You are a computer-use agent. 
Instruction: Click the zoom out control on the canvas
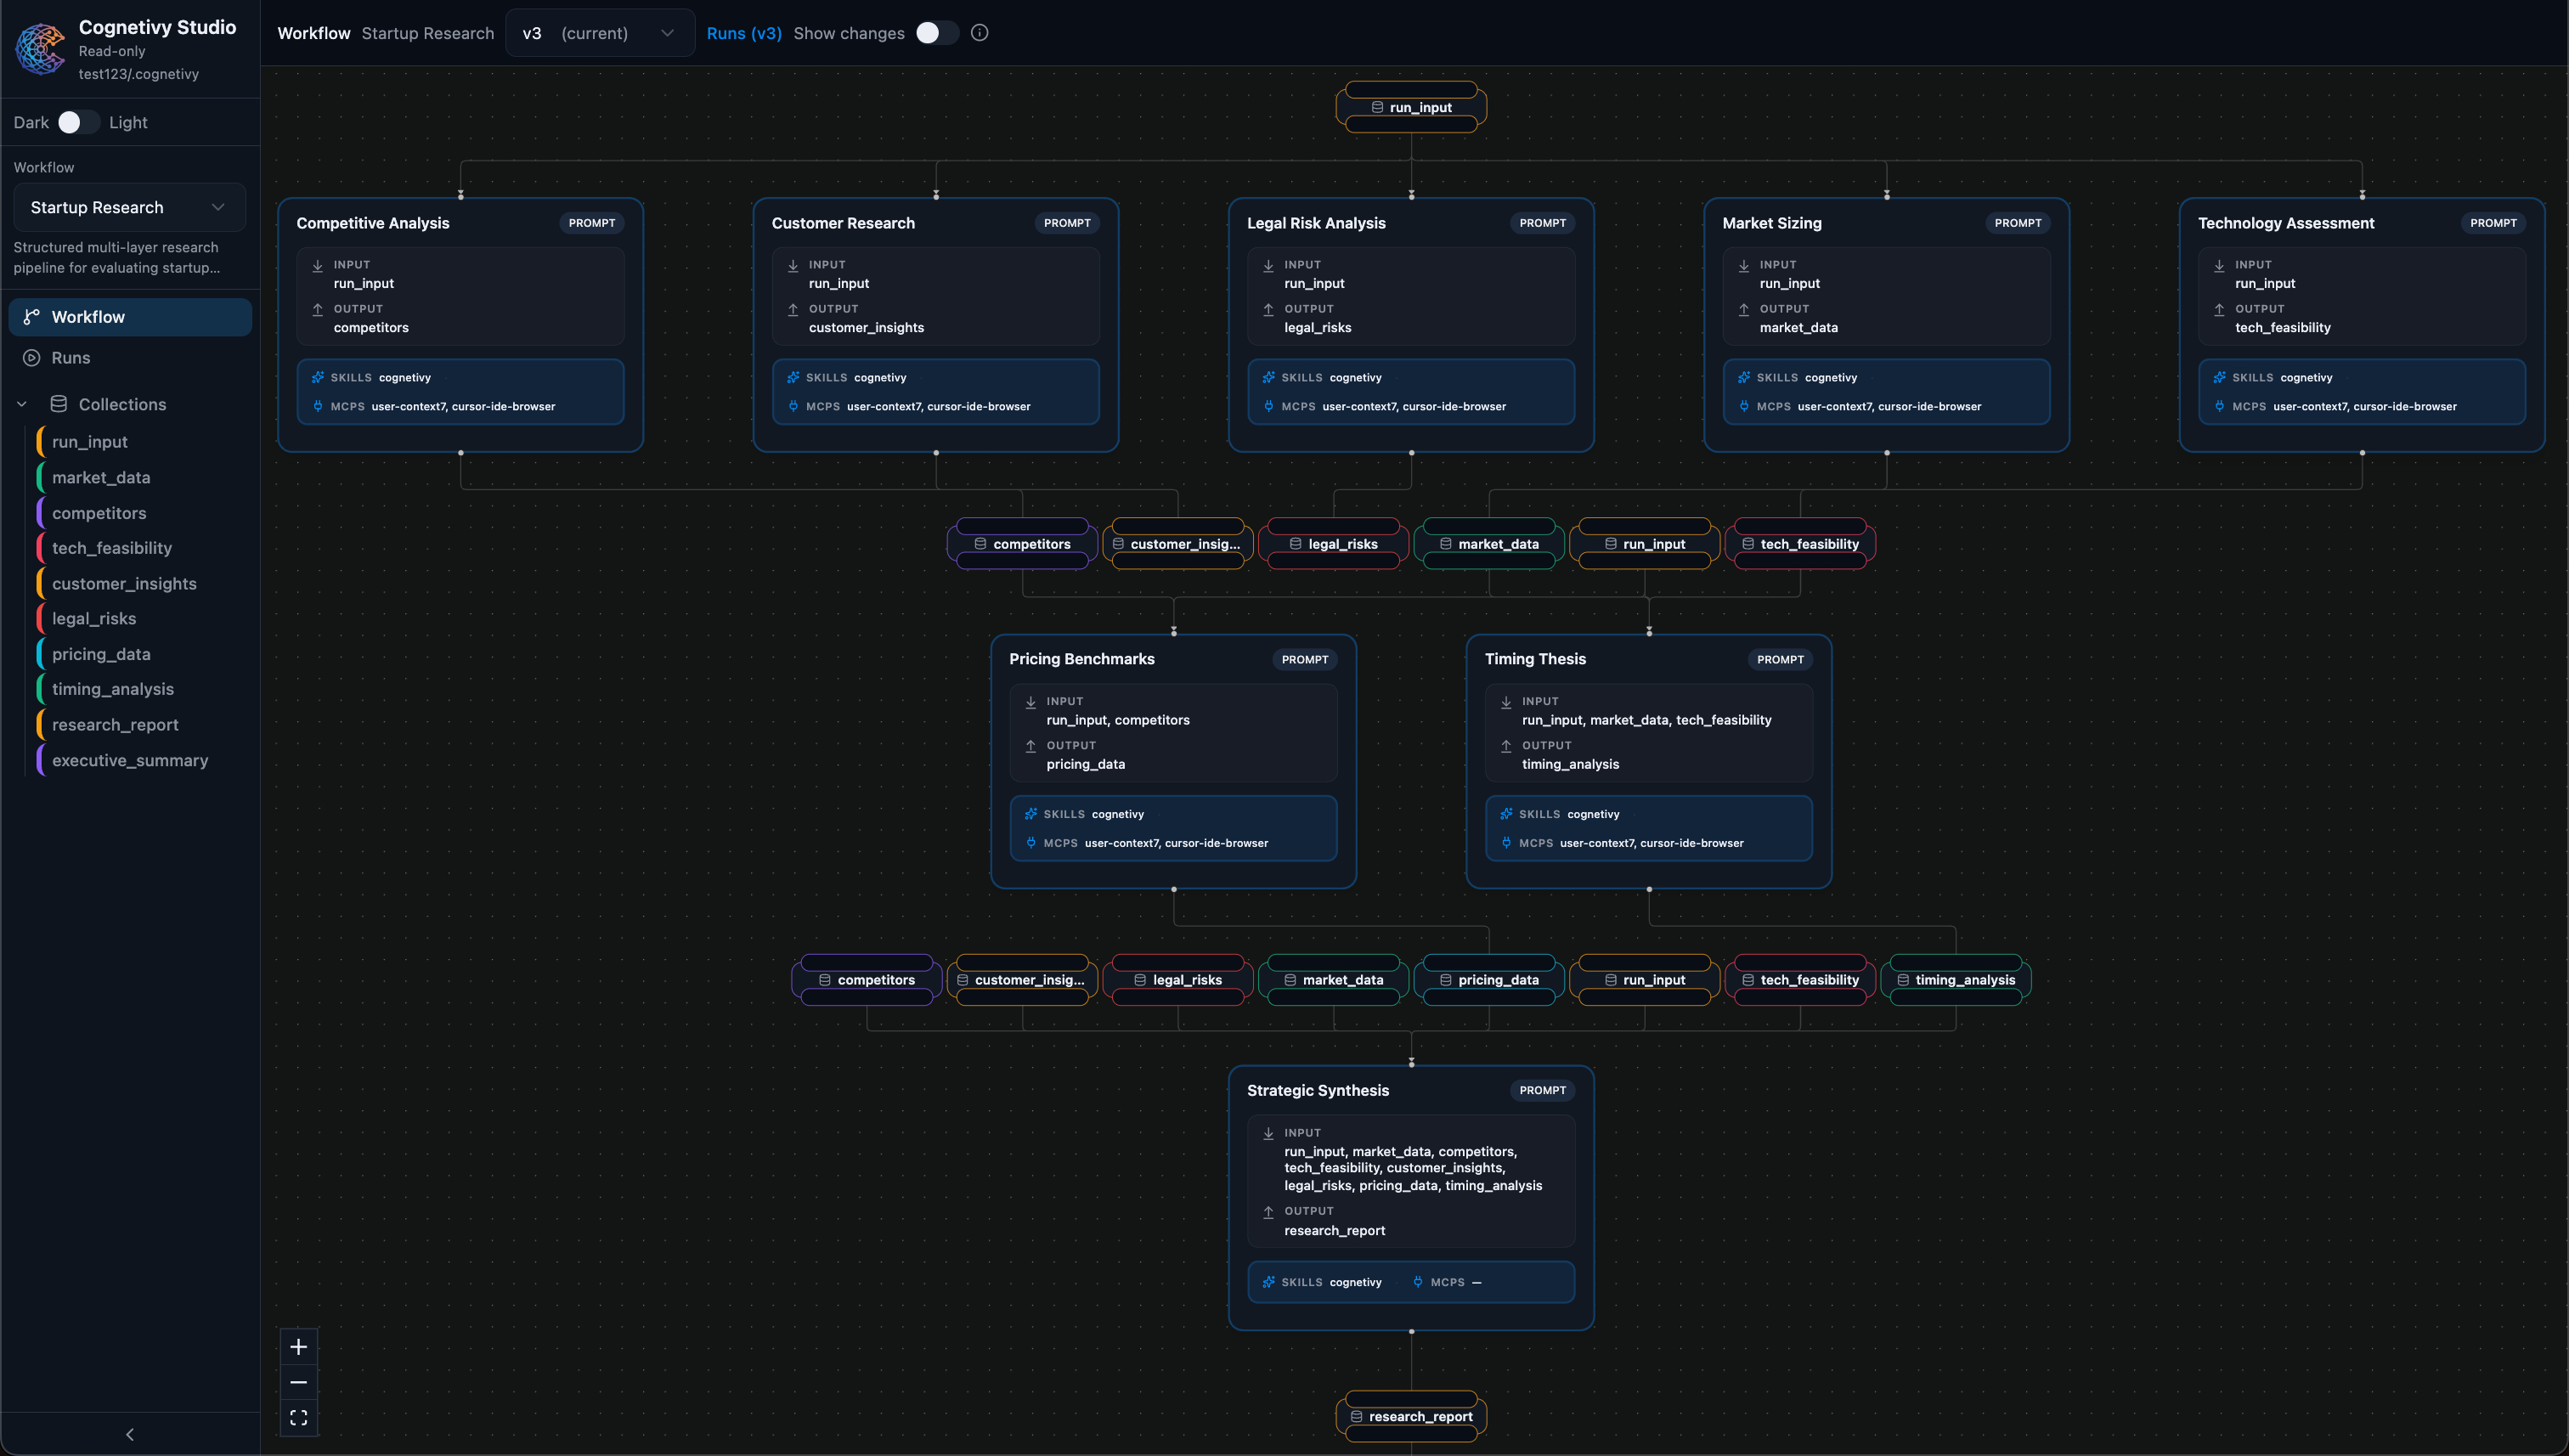click(x=298, y=1381)
